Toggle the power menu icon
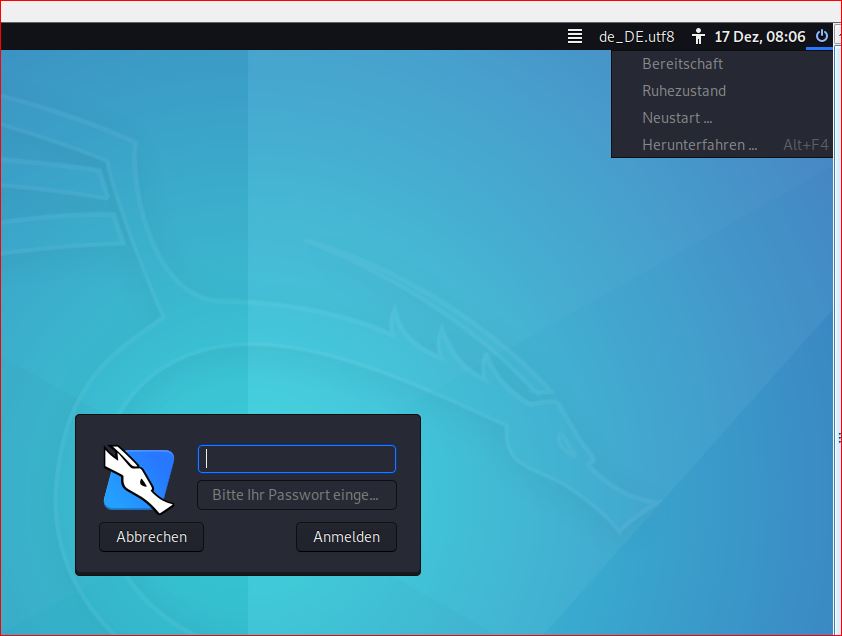 821,36
